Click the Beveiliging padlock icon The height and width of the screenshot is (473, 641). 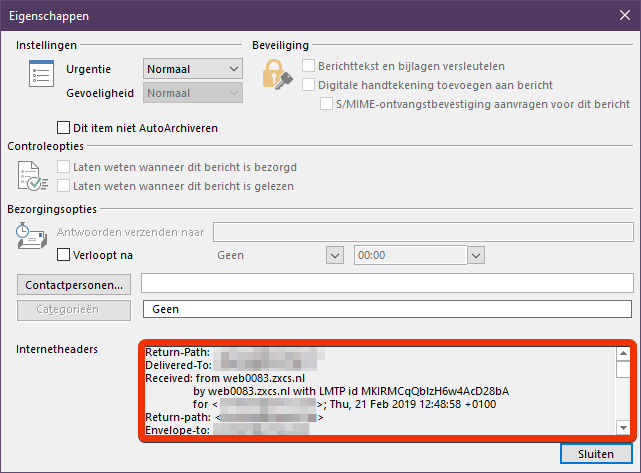[x=276, y=76]
